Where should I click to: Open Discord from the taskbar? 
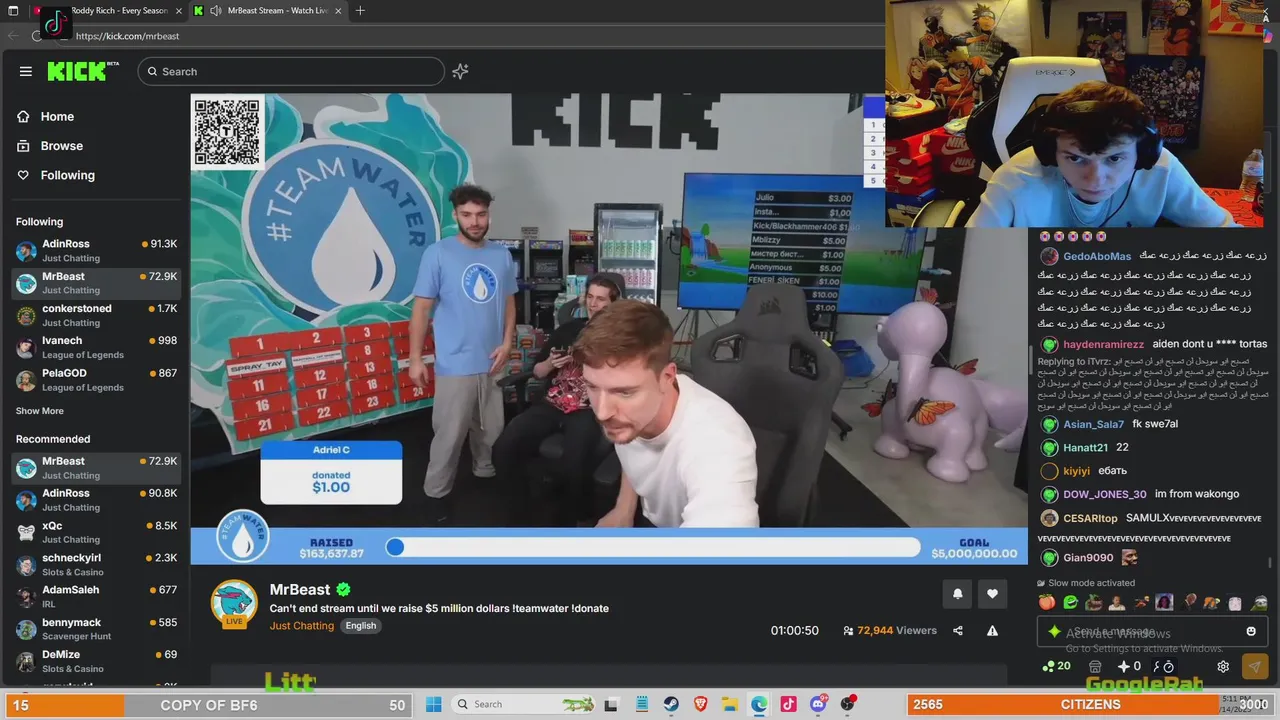818,704
